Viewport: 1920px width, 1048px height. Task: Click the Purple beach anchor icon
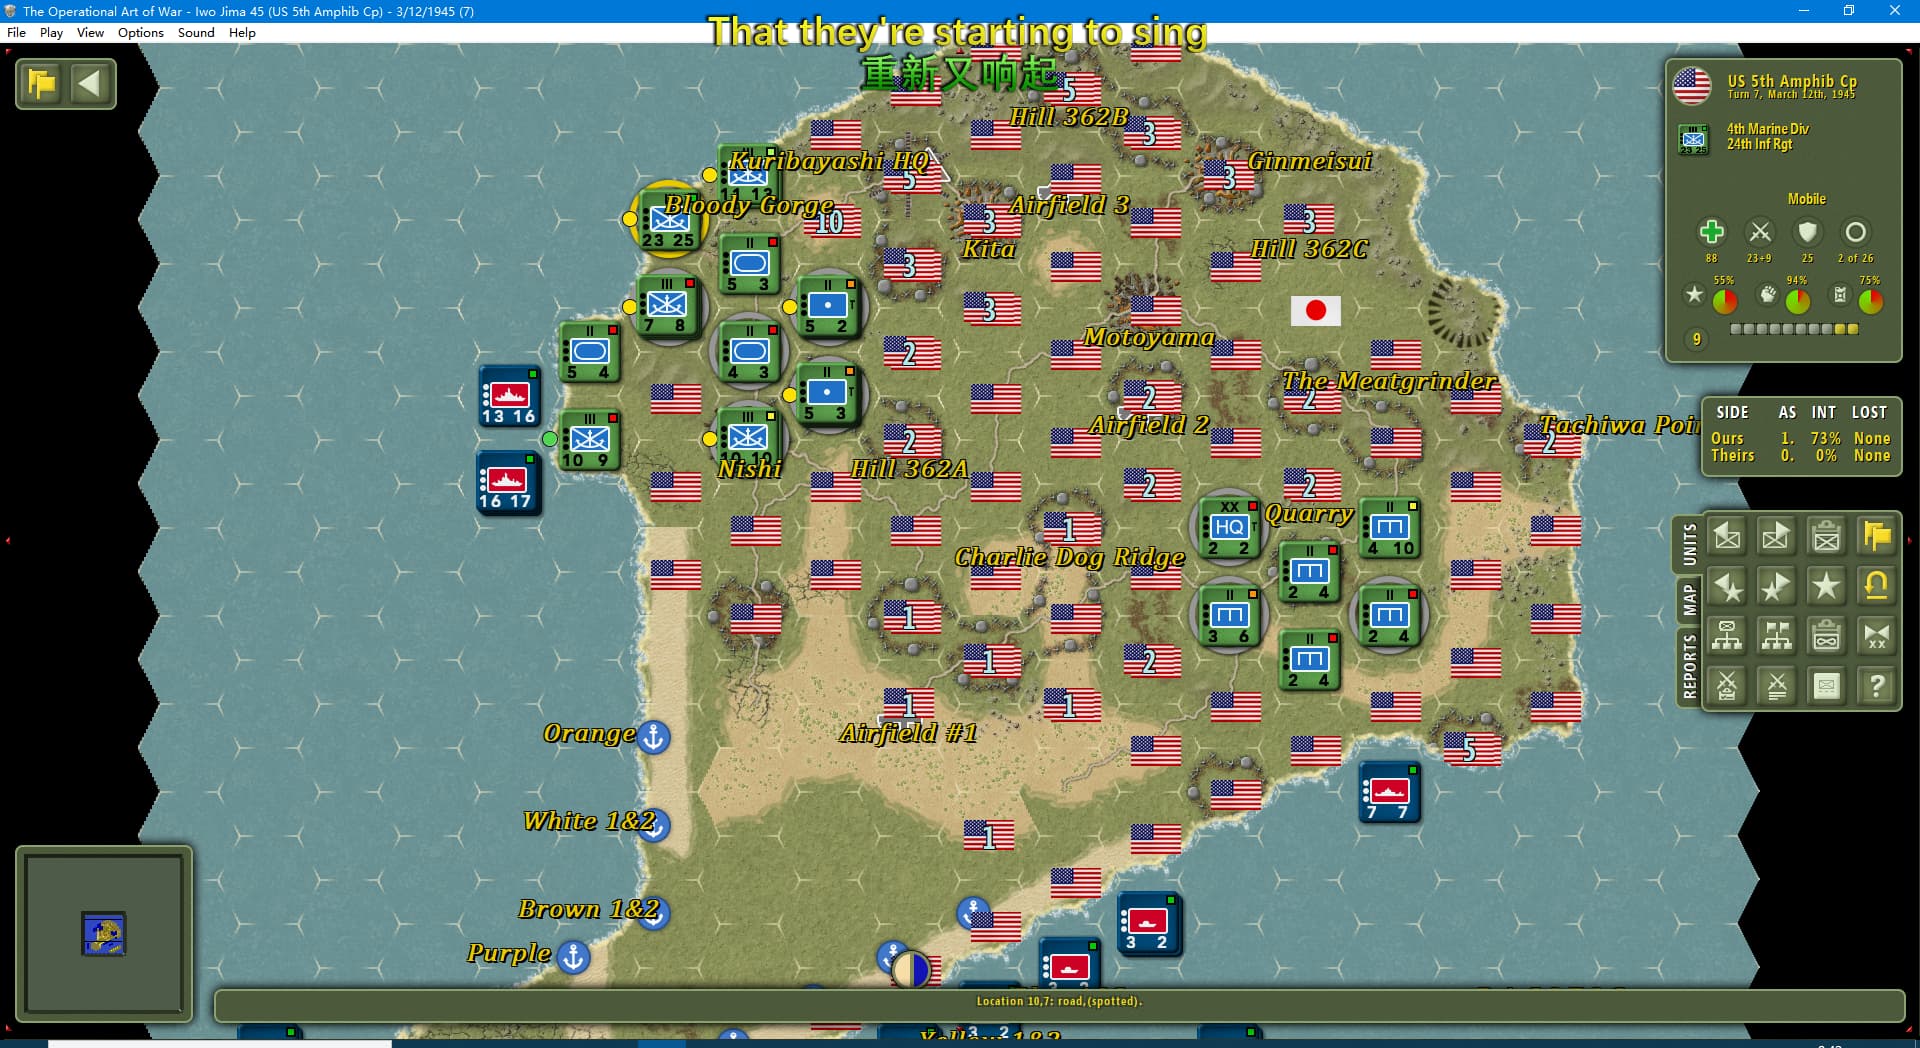coord(573,956)
